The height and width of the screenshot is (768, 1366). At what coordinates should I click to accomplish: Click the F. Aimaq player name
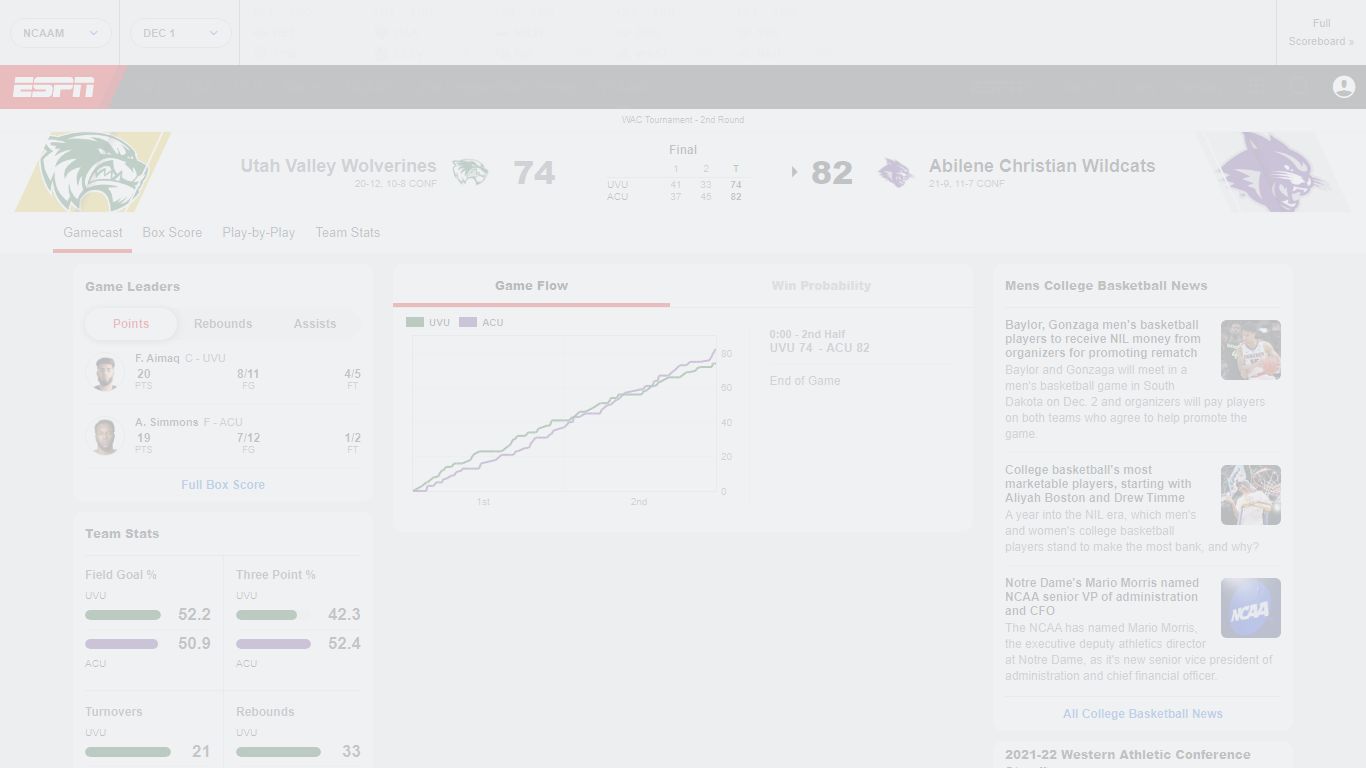(x=158, y=358)
